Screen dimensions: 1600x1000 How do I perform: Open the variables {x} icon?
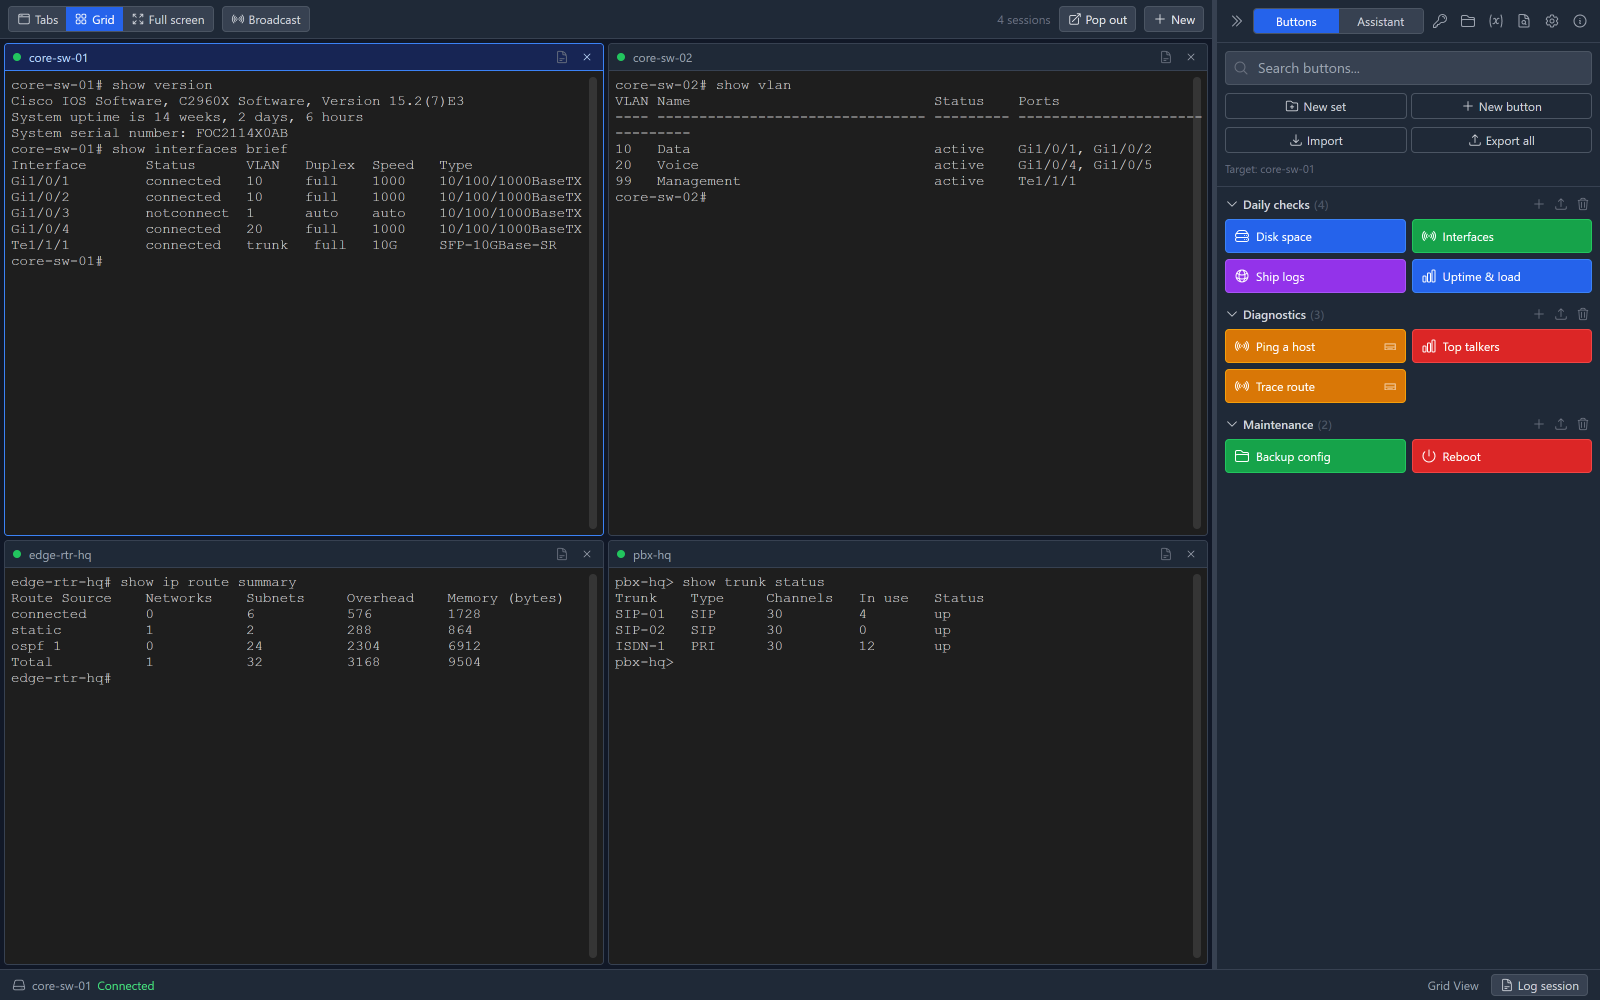(x=1496, y=21)
